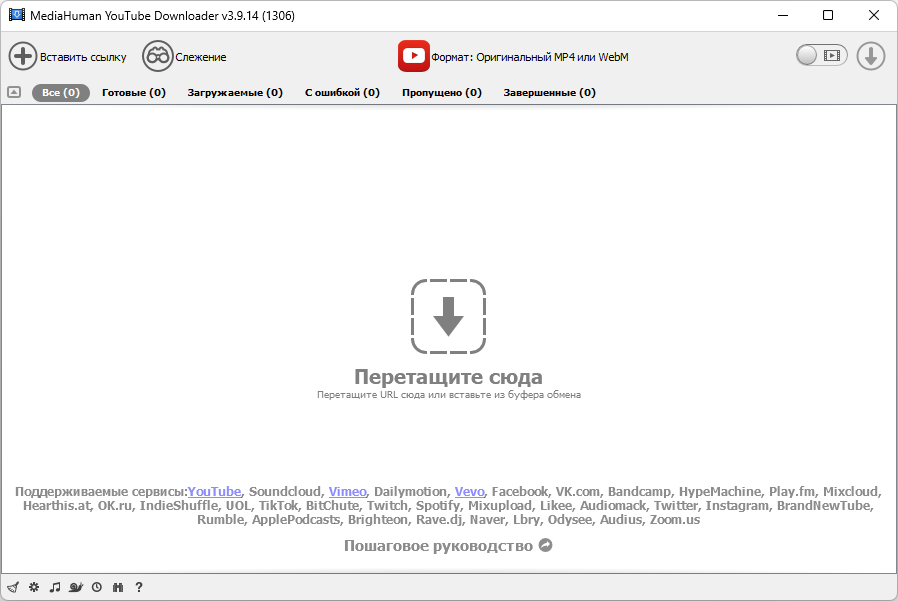Click the broom clear-list icon
898x601 pixels.
(13, 587)
